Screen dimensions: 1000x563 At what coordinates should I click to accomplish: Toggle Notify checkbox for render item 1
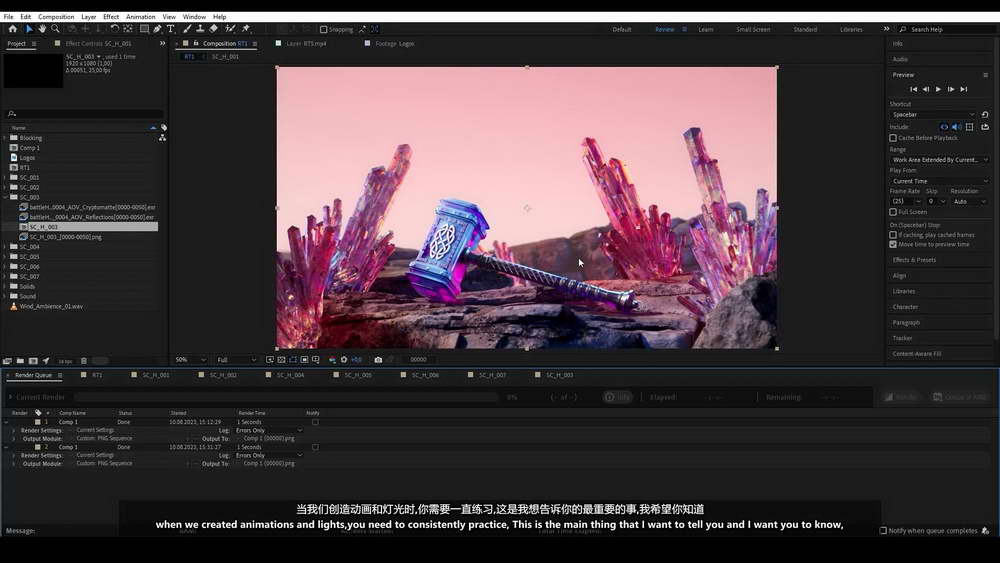tap(315, 422)
